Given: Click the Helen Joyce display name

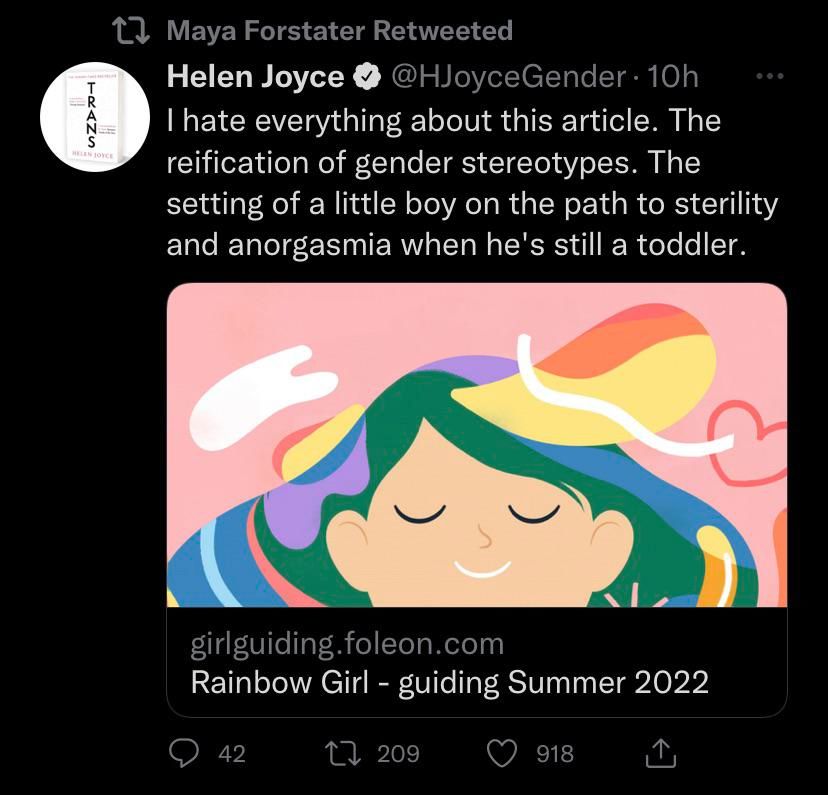Looking at the screenshot, I should 255,77.
